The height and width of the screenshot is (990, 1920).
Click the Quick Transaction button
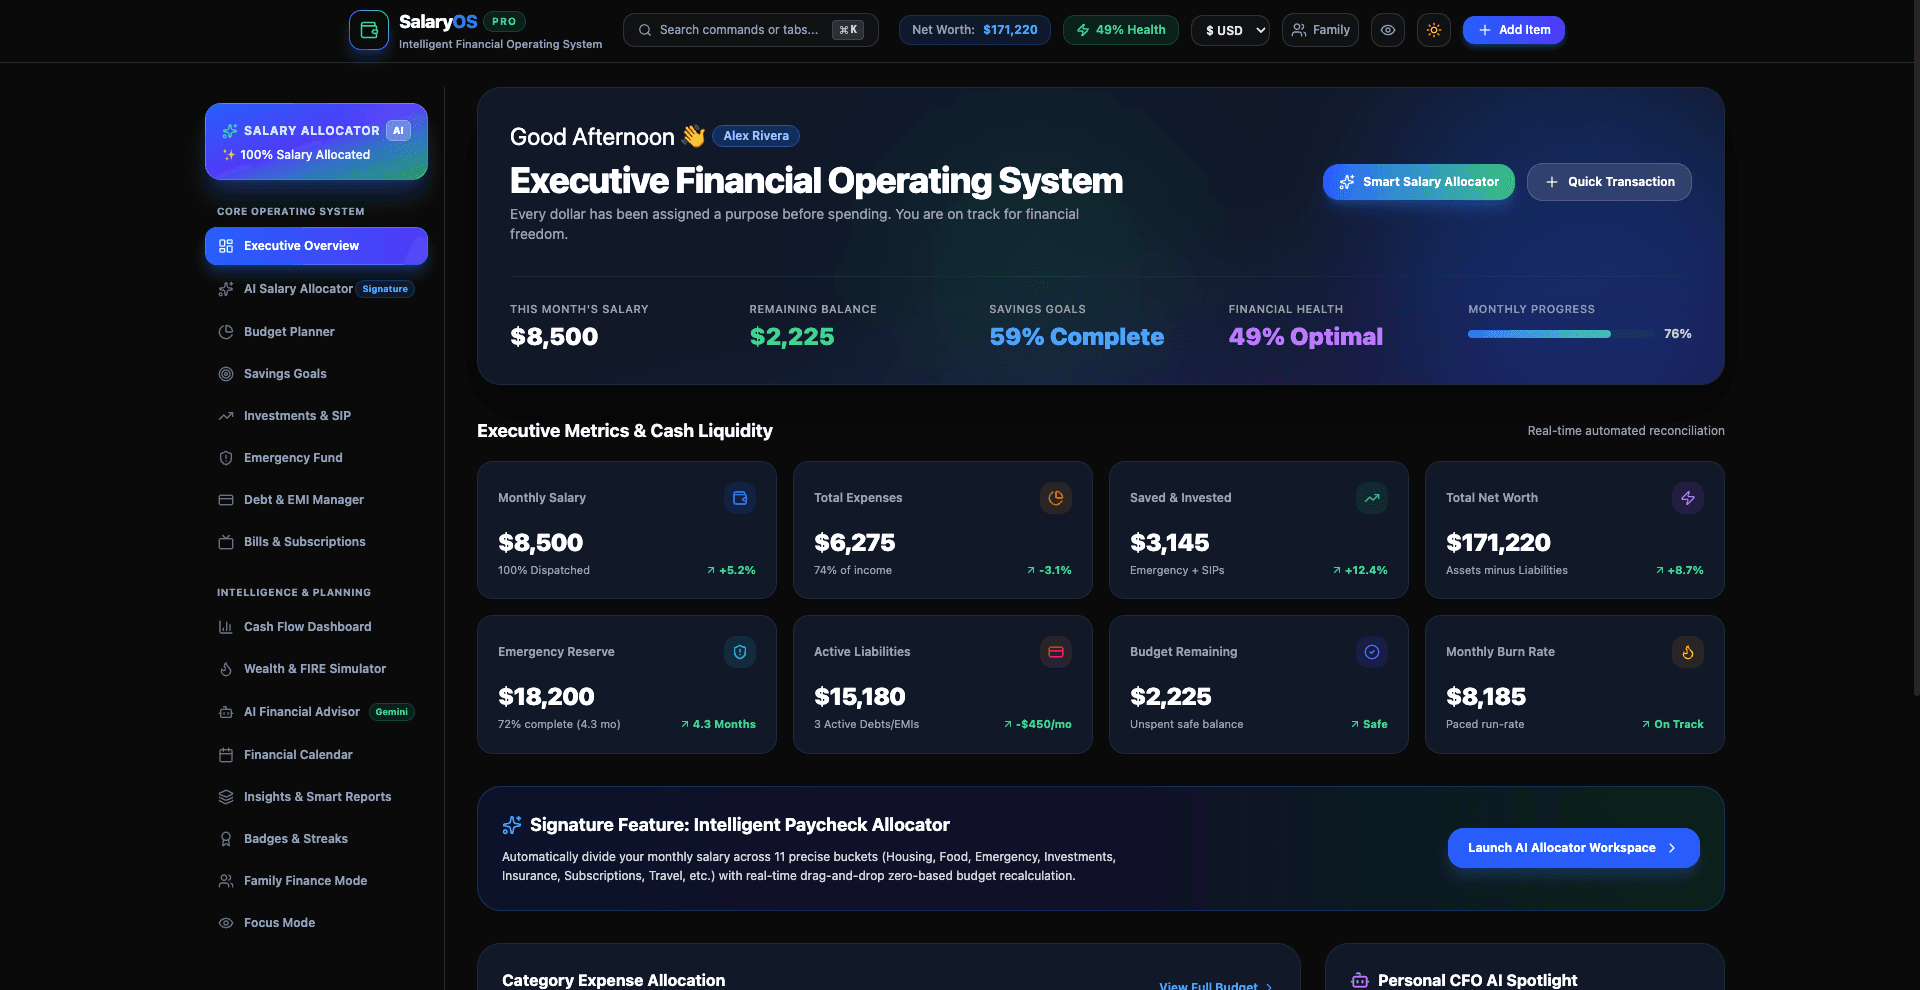[1609, 182]
